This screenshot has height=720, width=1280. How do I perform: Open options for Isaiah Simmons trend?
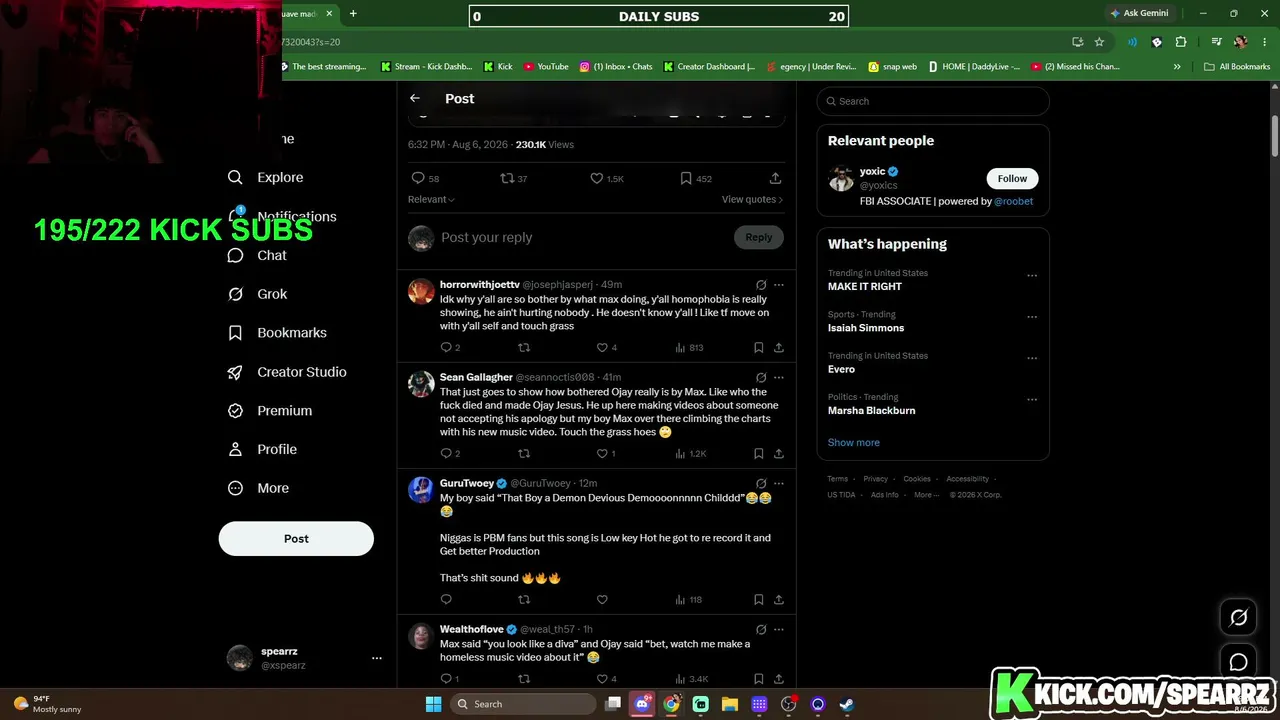pyautogui.click(x=1032, y=317)
